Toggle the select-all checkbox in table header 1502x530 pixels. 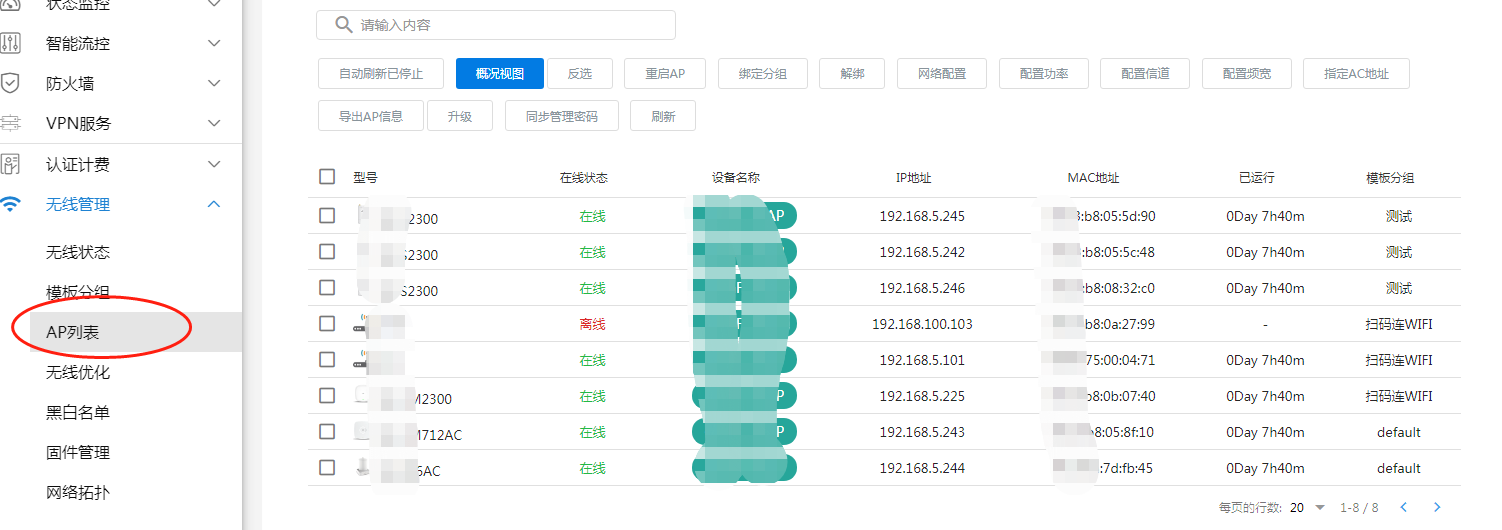click(x=327, y=177)
